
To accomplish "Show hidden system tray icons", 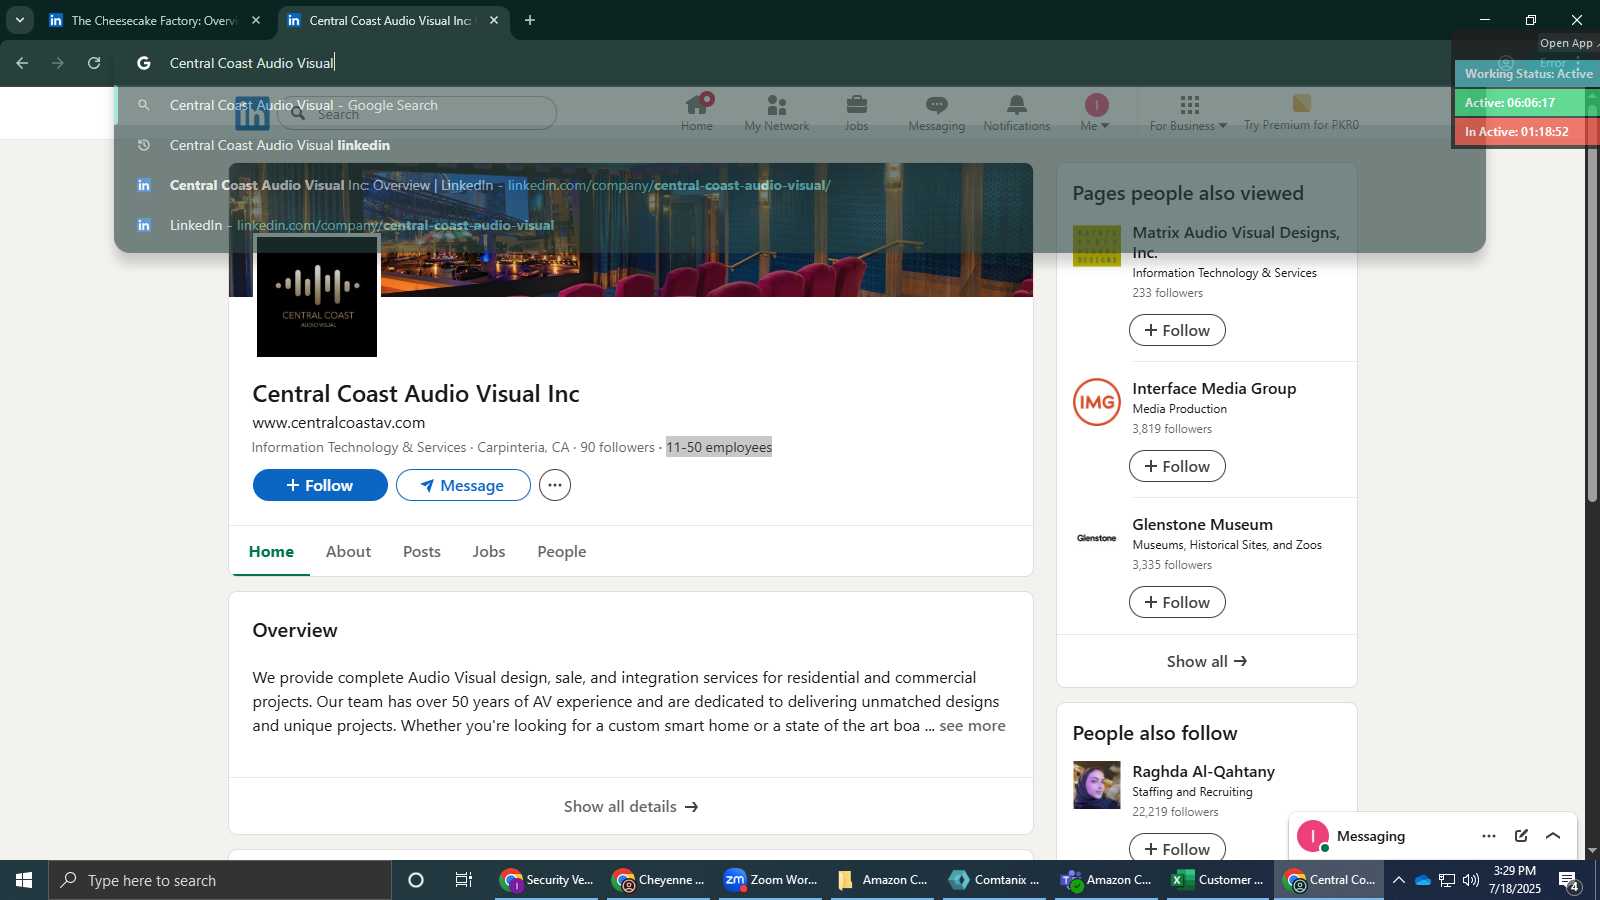I will (1399, 880).
